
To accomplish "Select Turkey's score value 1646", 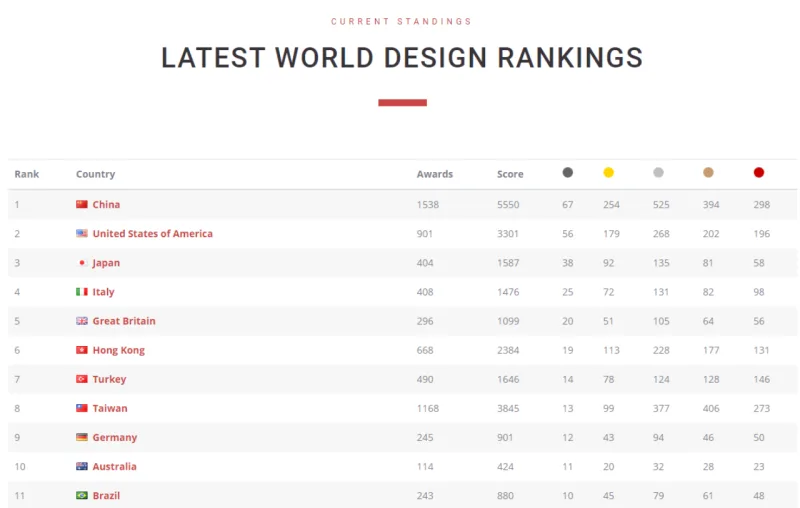I will pyautogui.click(x=508, y=379).
